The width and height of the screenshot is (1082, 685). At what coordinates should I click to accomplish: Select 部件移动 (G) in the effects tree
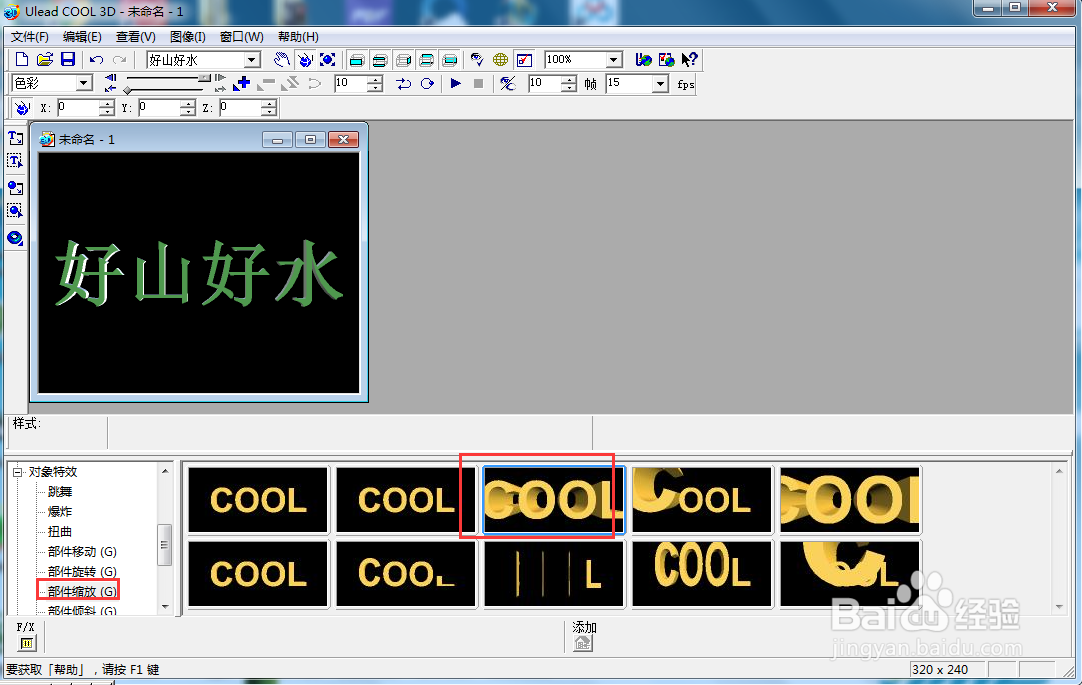pos(82,552)
